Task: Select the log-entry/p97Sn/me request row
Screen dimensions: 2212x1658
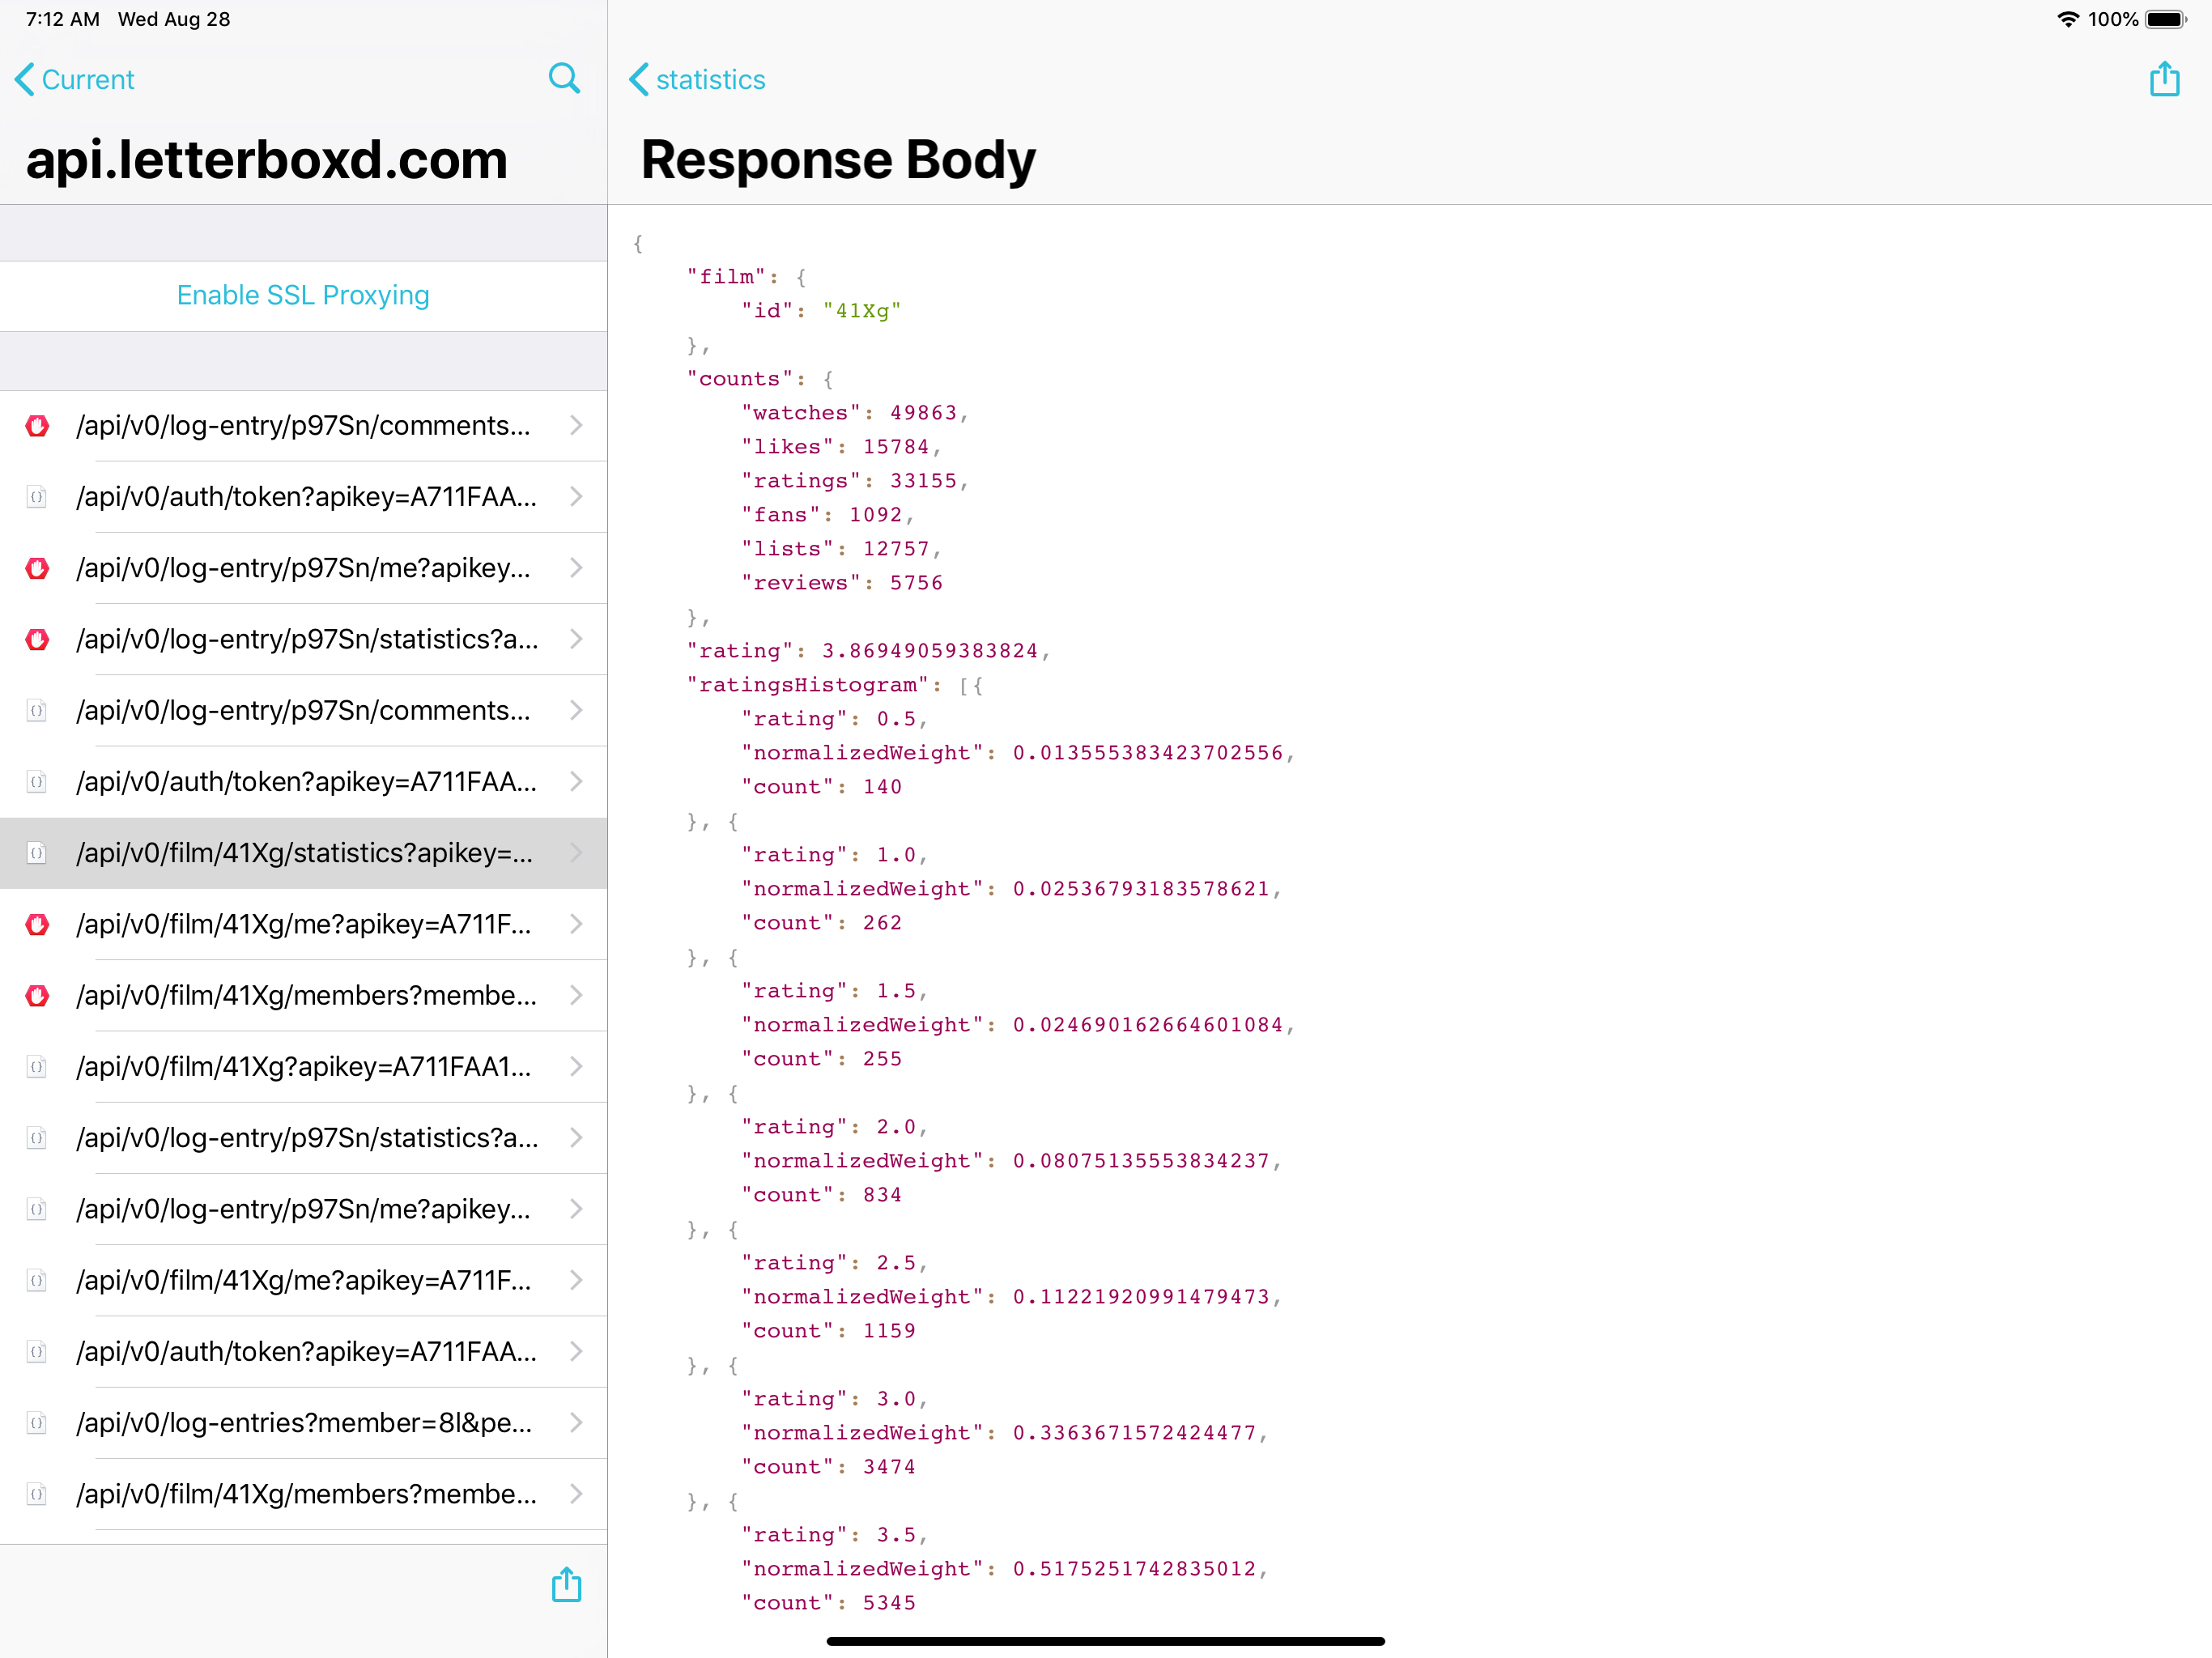Action: click(302, 568)
